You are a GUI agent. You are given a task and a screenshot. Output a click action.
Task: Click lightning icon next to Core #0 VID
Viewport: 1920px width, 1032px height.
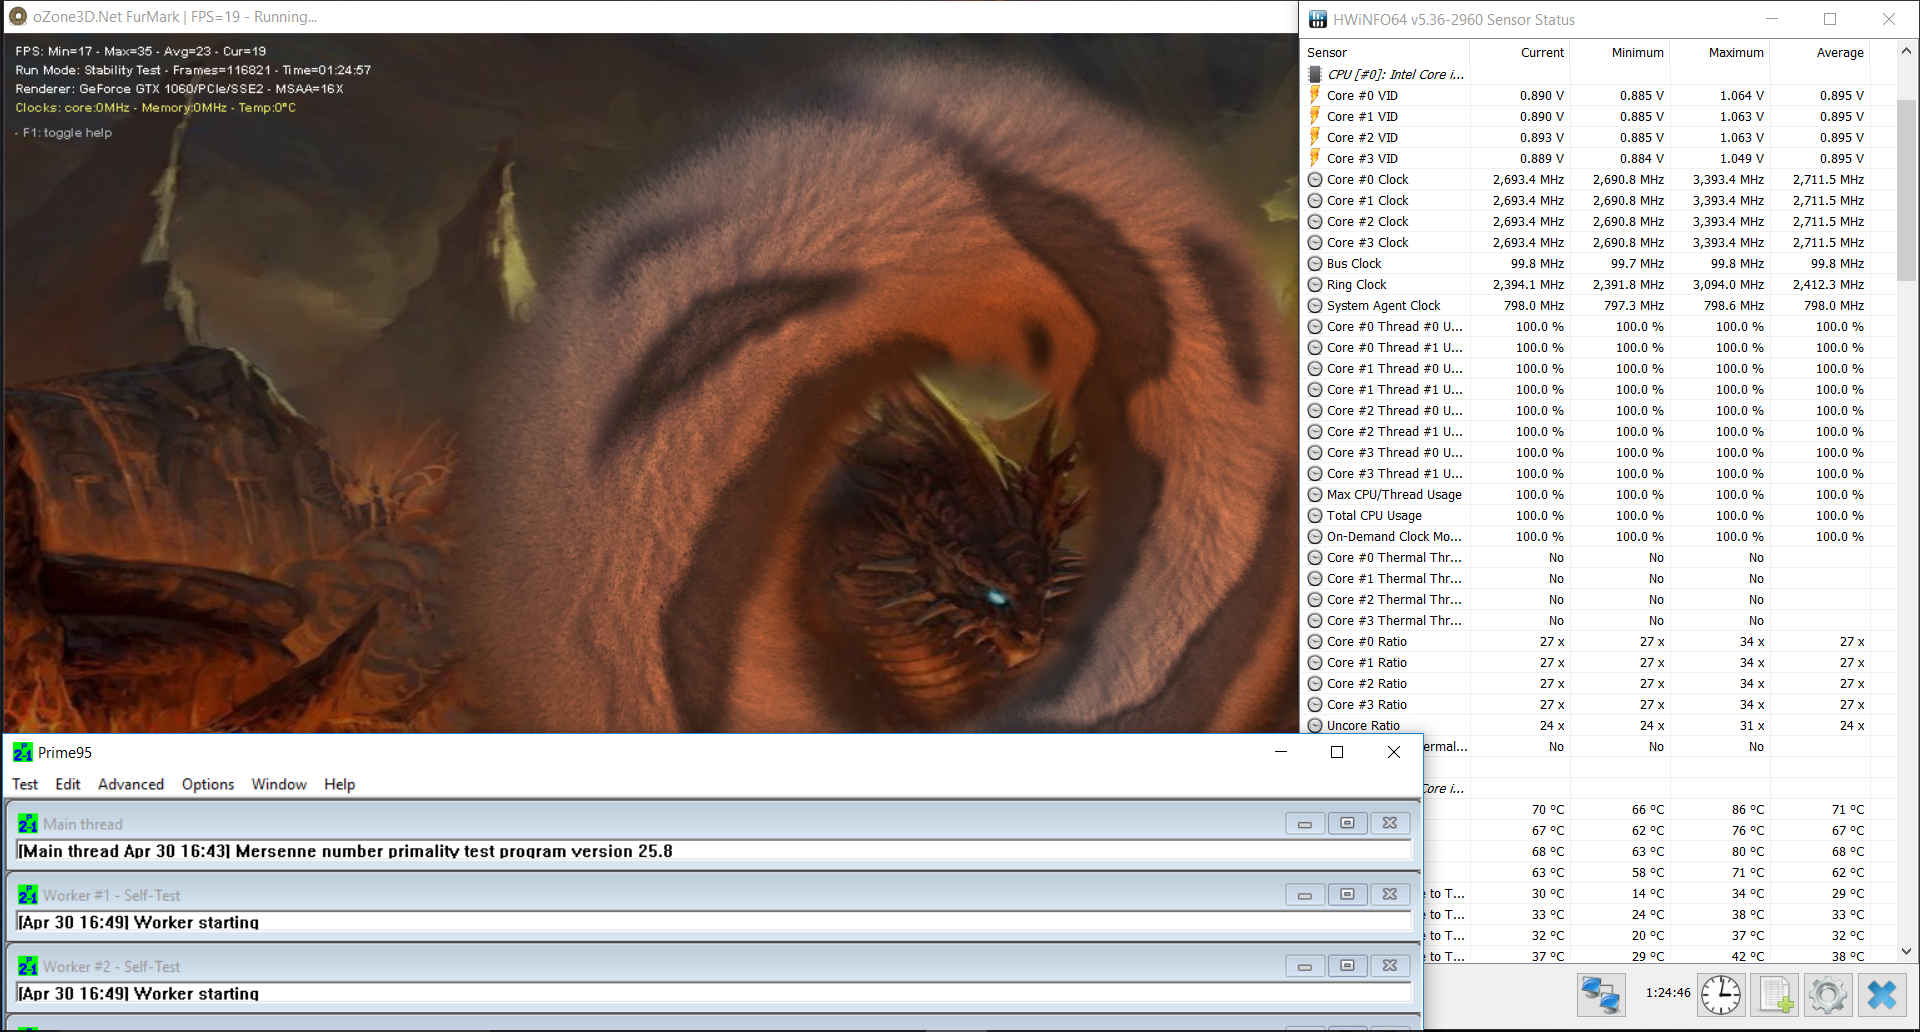coord(1315,95)
